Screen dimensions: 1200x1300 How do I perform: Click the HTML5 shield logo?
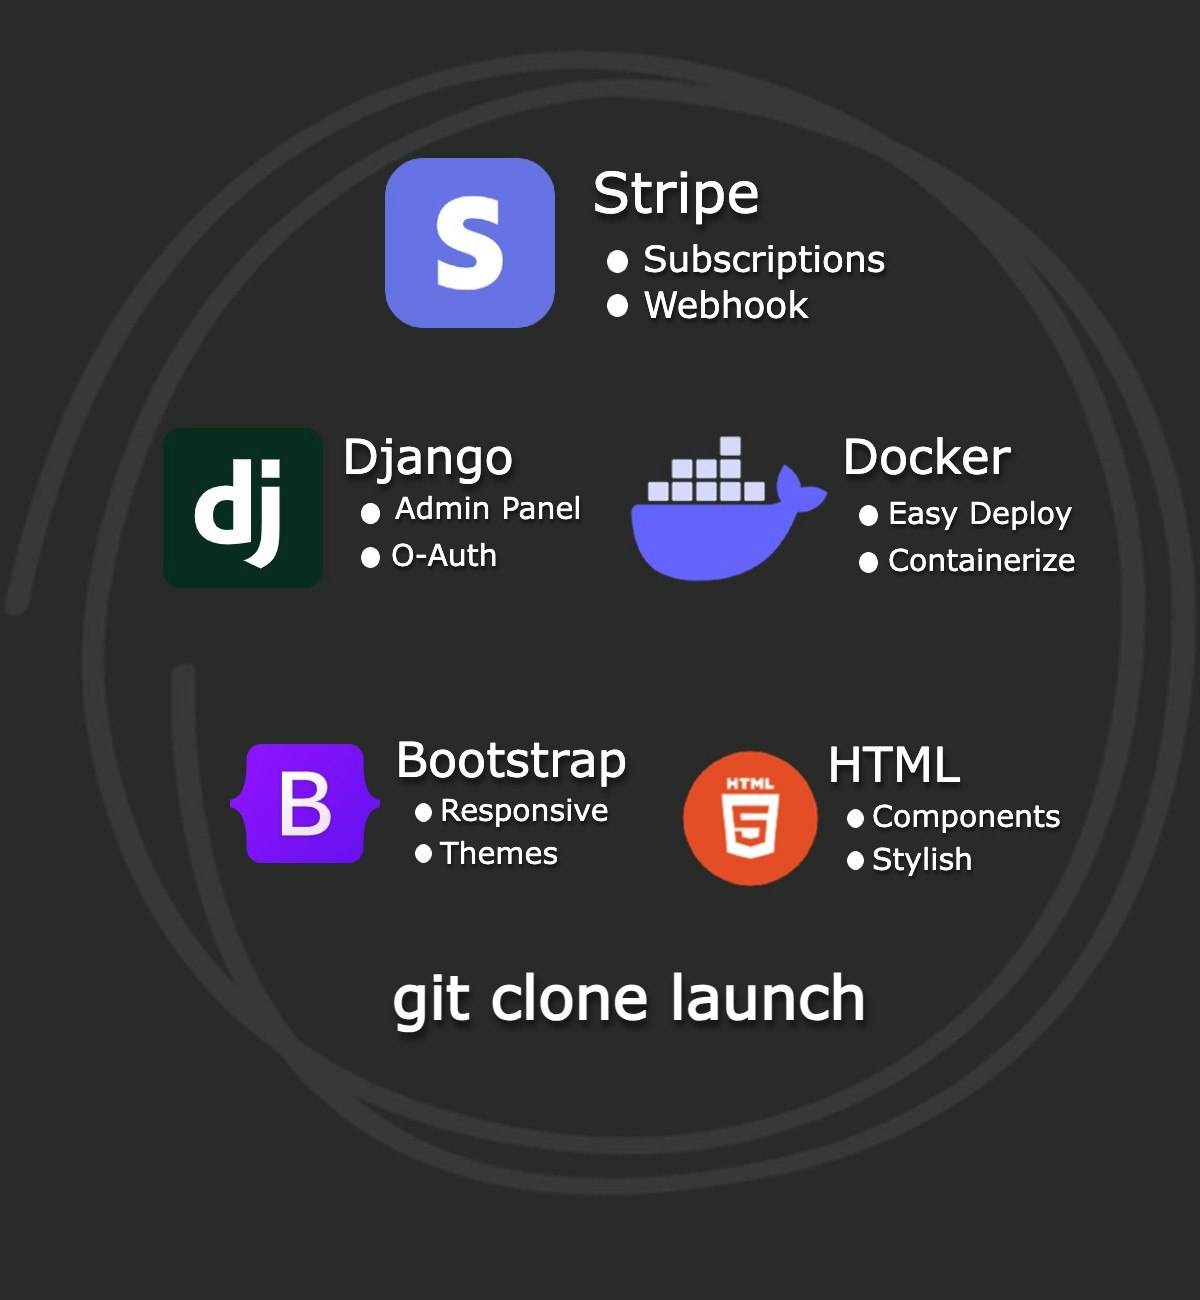coord(750,818)
